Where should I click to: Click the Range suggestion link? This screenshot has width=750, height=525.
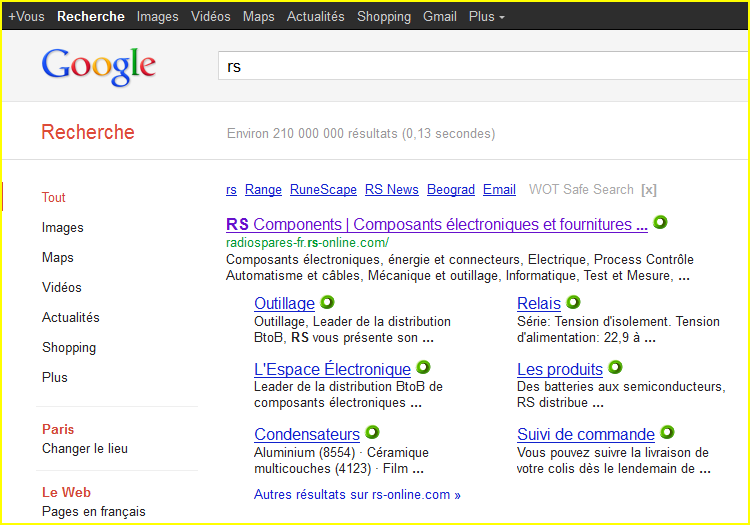pos(263,190)
